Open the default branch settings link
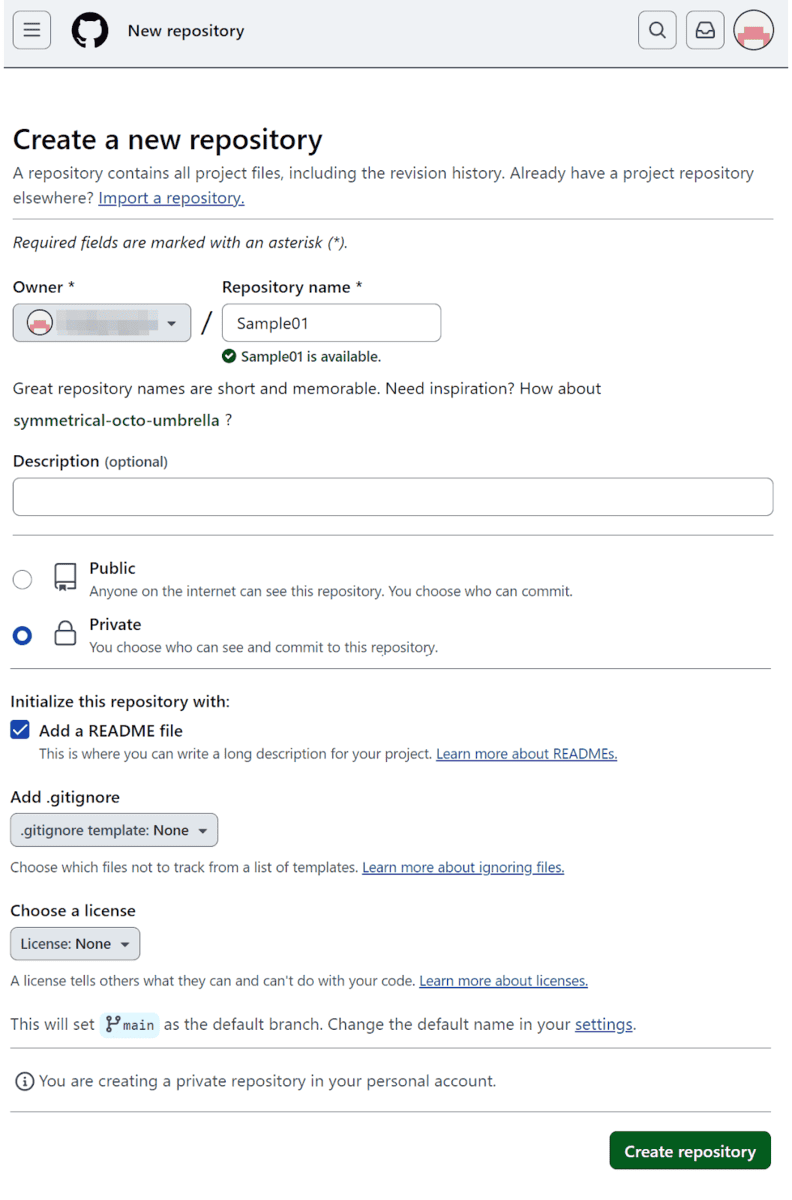The width and height of the screenshot is (792, 1200). click(x=603, y=1025)
